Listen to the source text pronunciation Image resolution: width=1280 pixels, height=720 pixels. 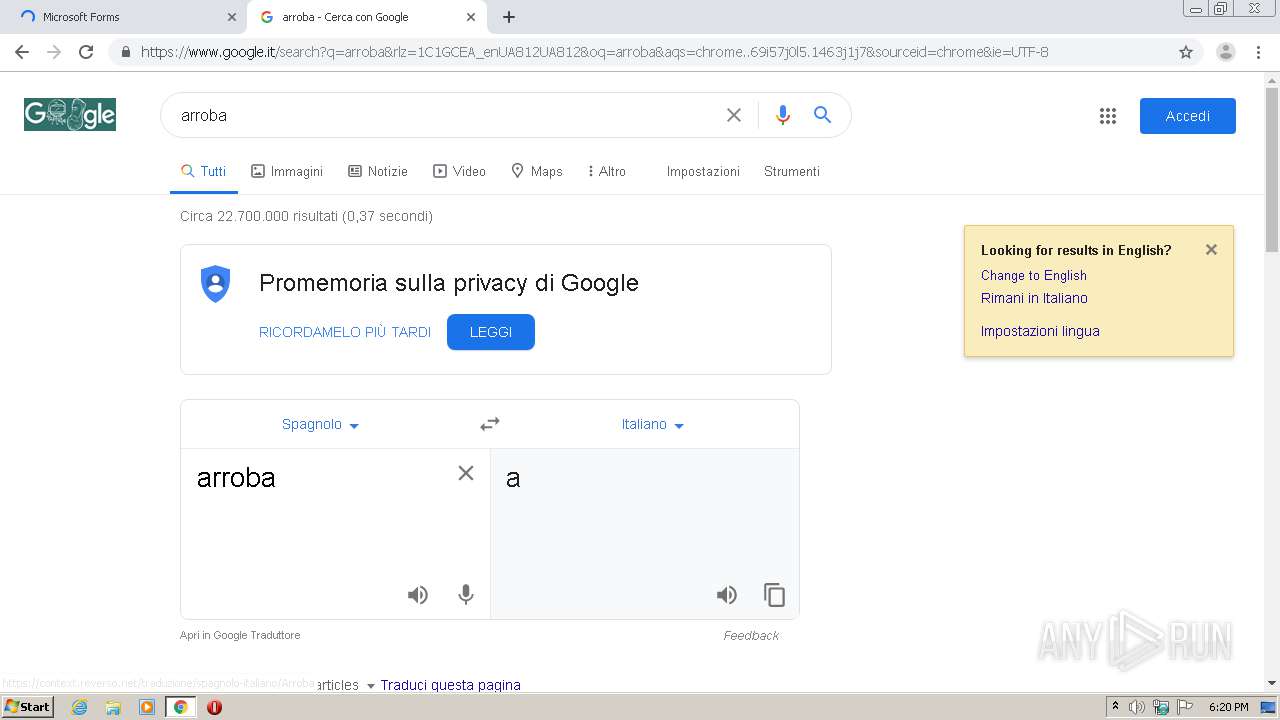click(418, 595)
